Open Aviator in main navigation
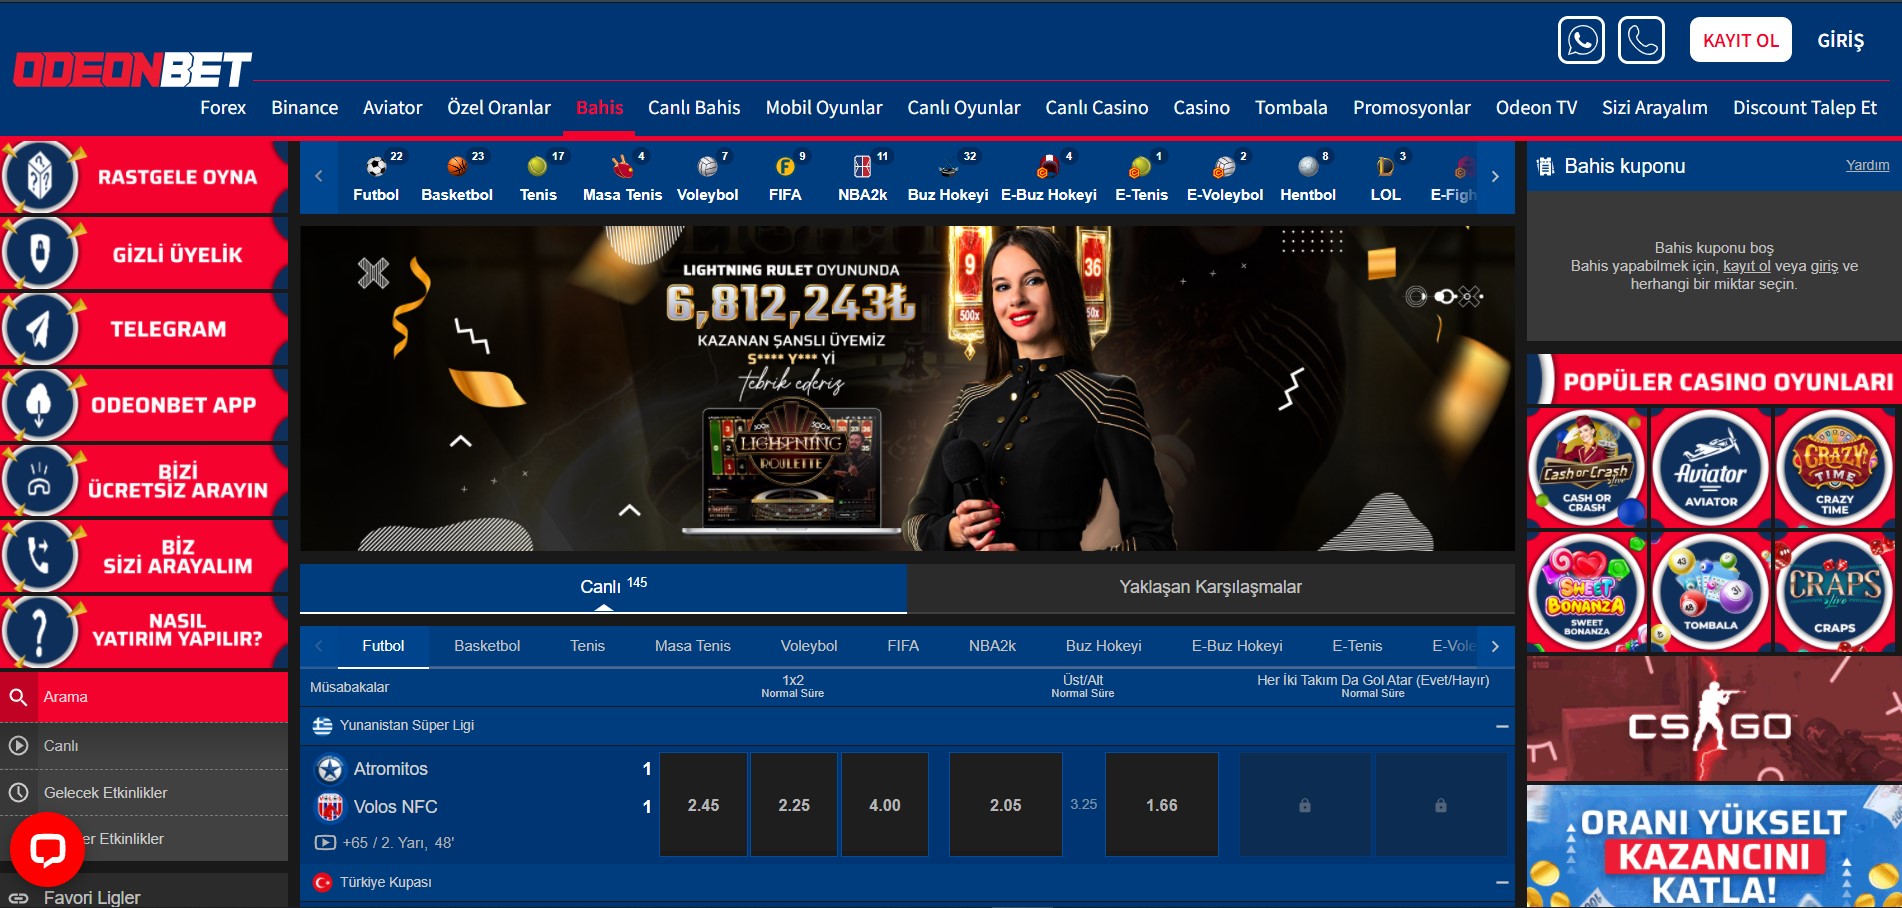Image resolution: width=1902 pixels, height=908 pixels. (393, 108)
